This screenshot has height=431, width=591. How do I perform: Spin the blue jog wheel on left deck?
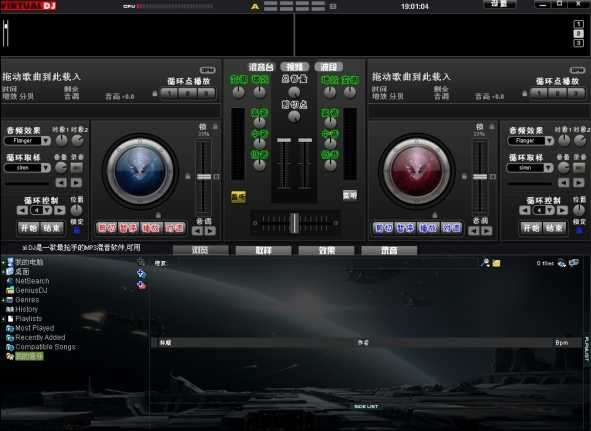[140, 171]
